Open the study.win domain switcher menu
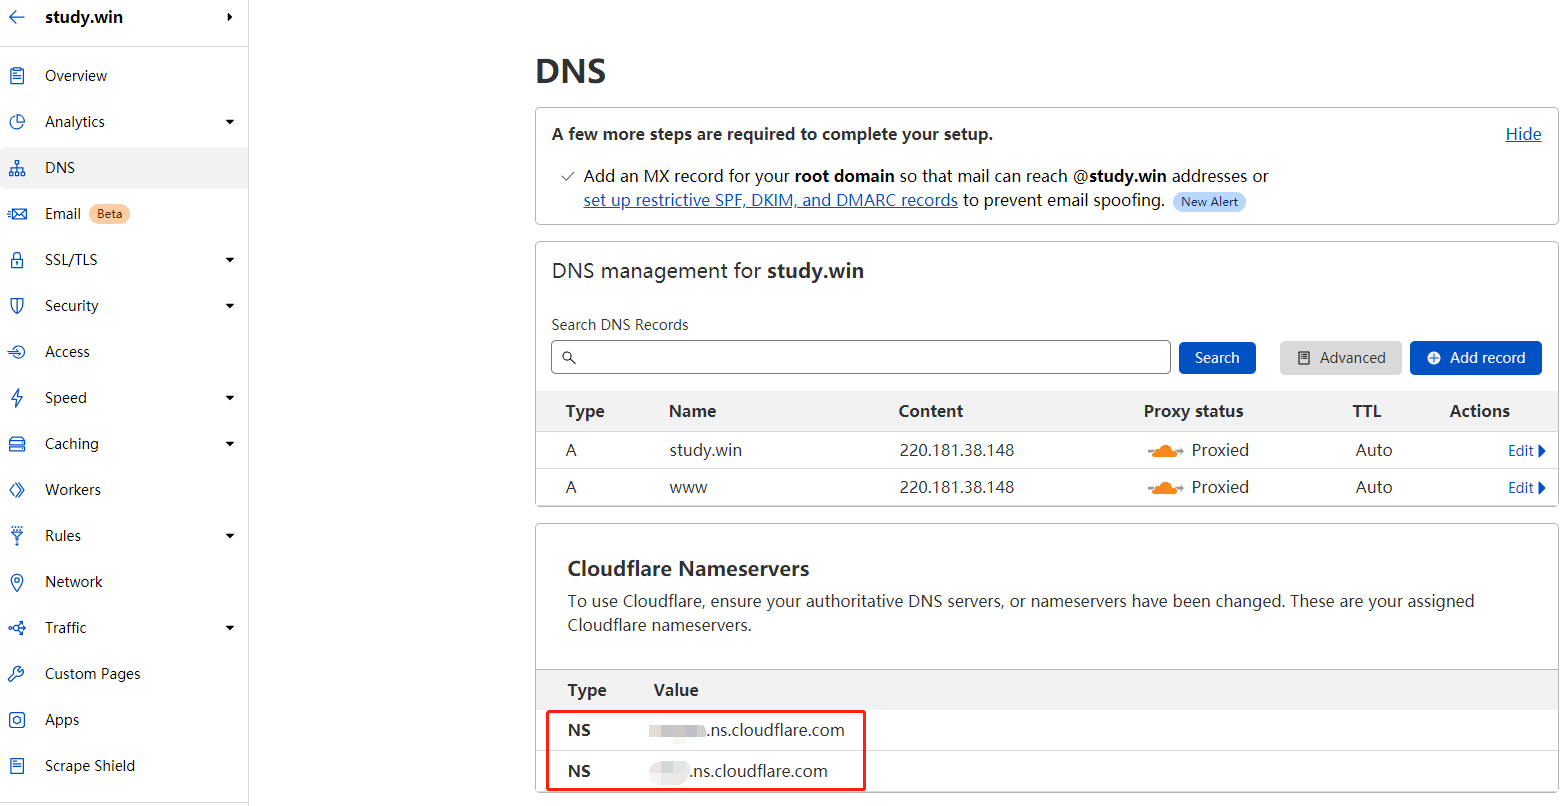Viewport: 1561px width, 806px height. 231,16
